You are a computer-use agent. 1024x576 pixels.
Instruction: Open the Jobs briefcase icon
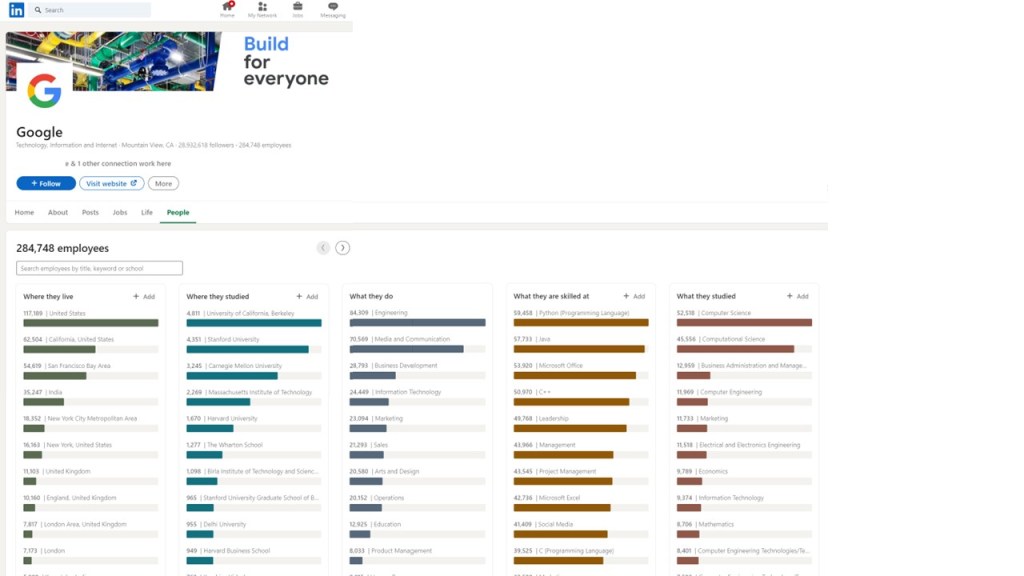tap(297, 9)
